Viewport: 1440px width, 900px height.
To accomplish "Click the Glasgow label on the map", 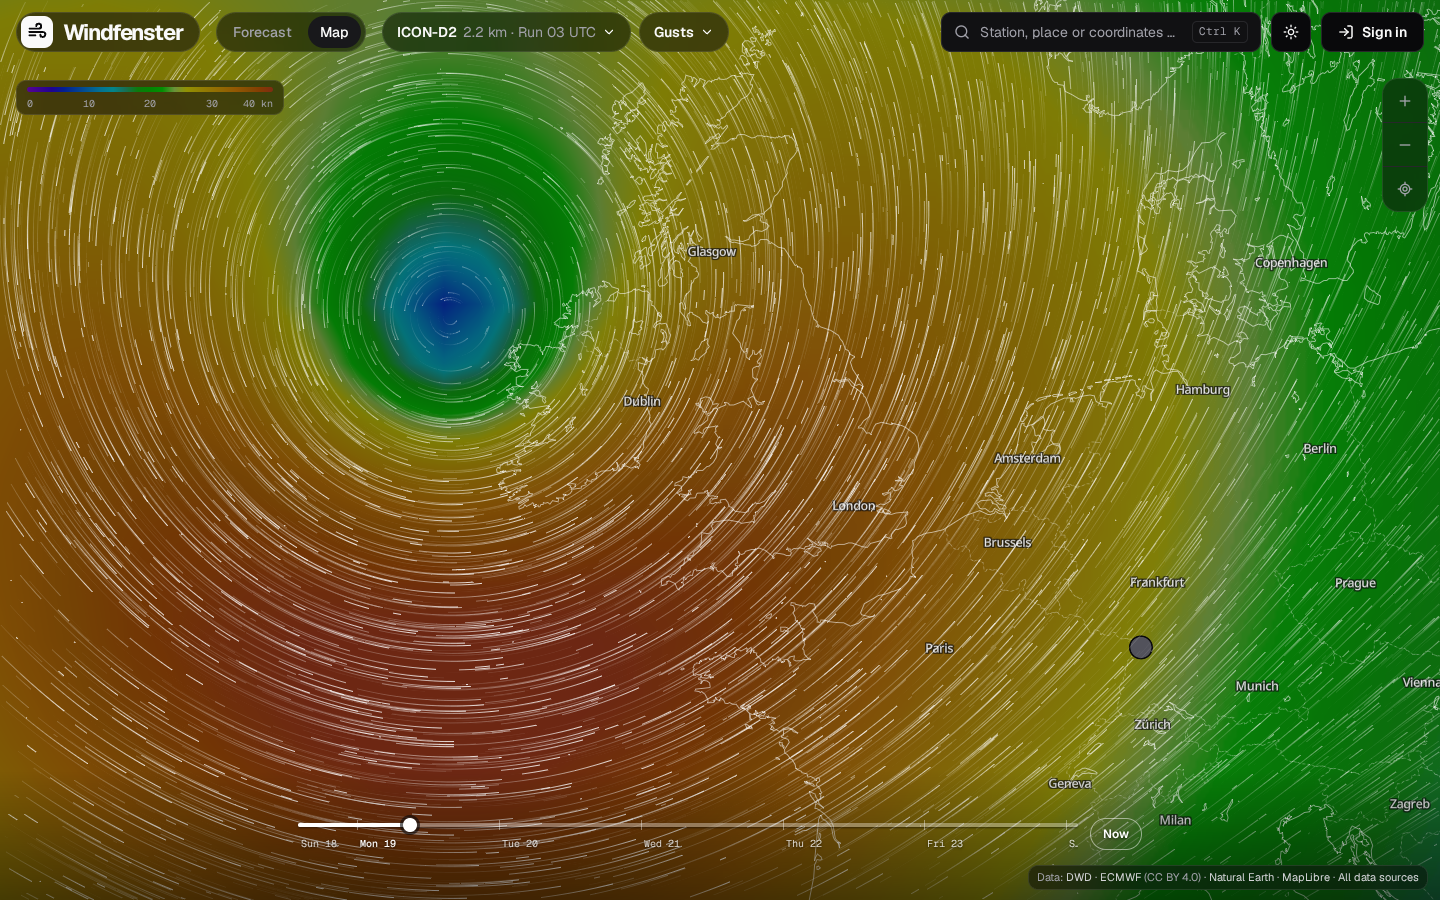I will coord(712,252).
